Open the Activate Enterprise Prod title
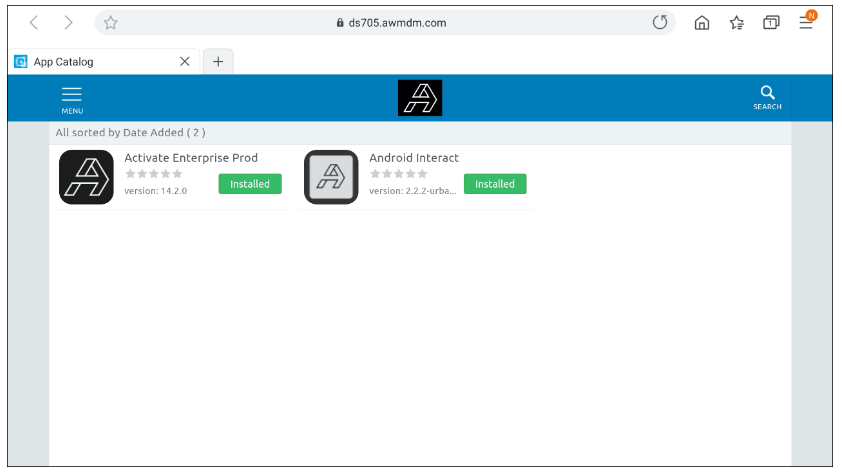The image size is (842, 473). 191,158
